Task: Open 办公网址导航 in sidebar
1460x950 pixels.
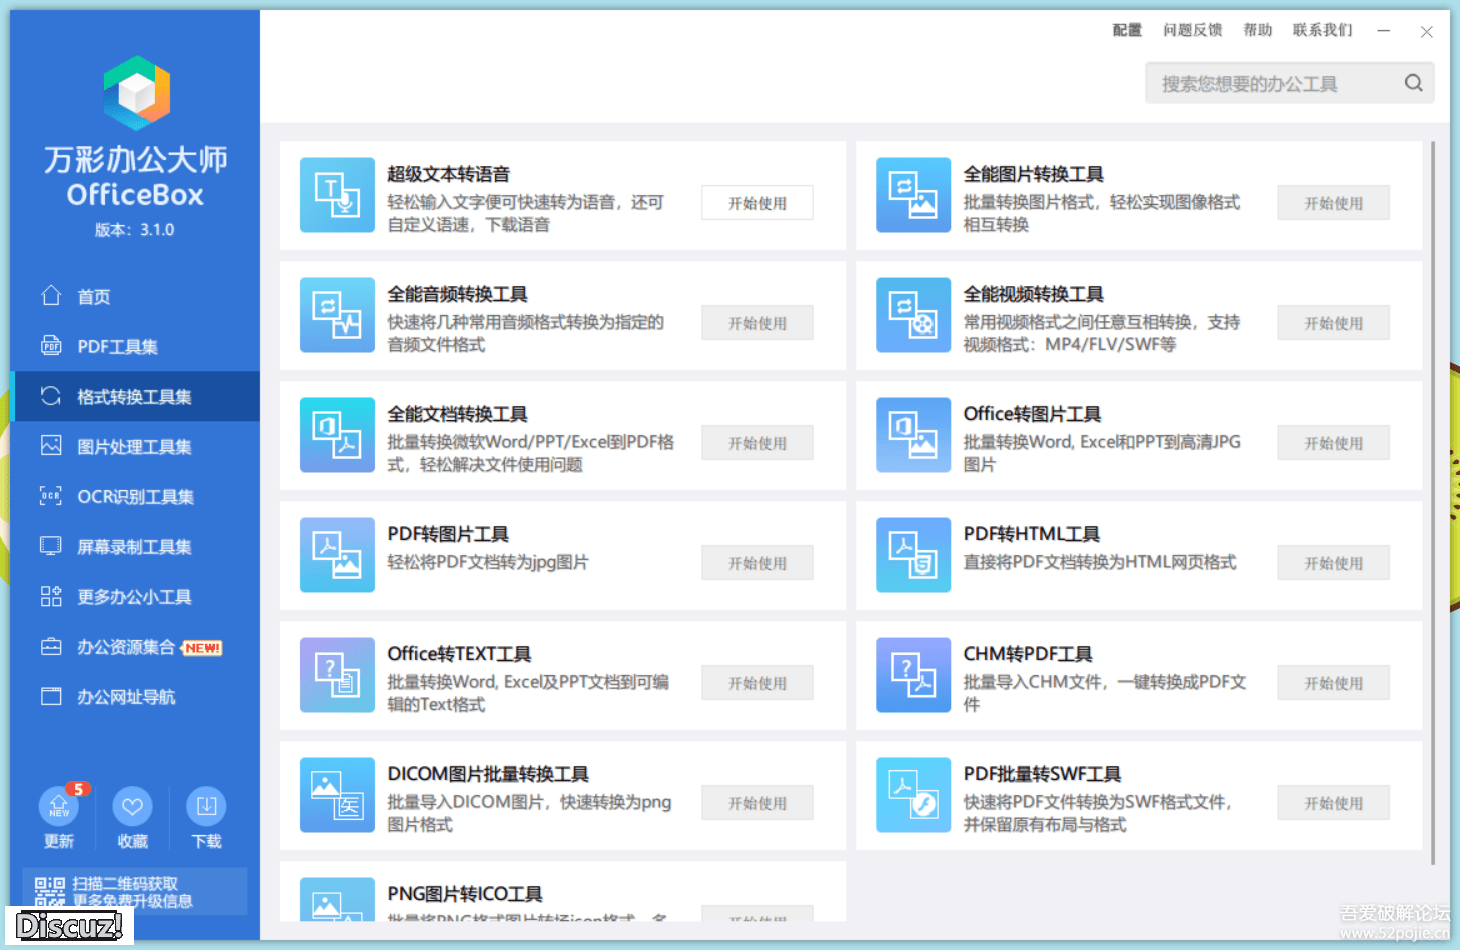Action: (x=135, y=696)
